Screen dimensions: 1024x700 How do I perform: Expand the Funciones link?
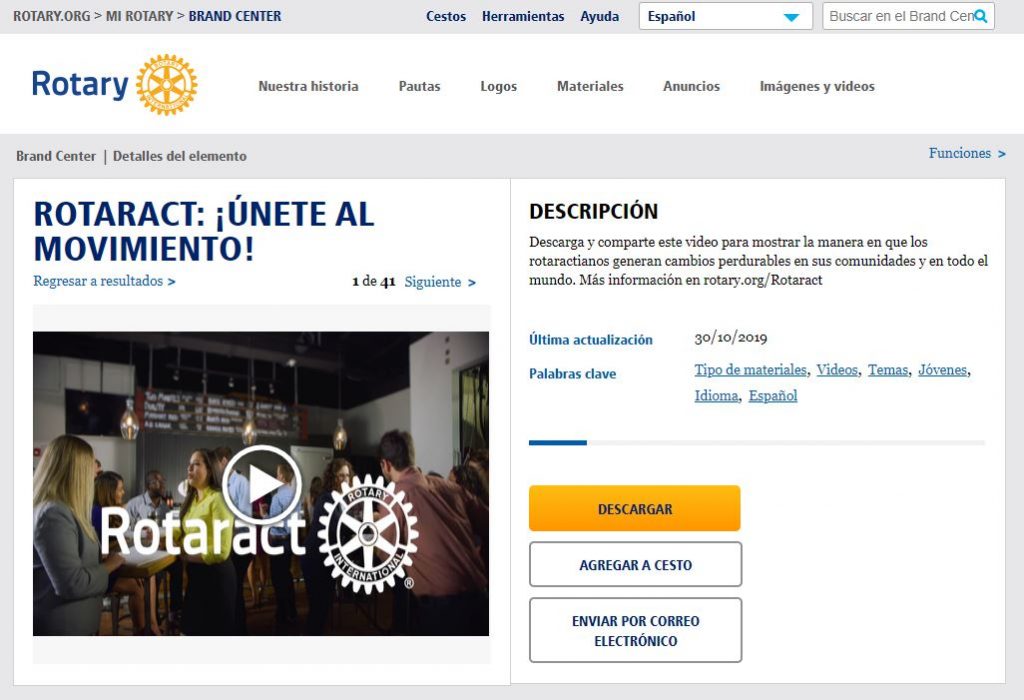[x=967, y=153]
